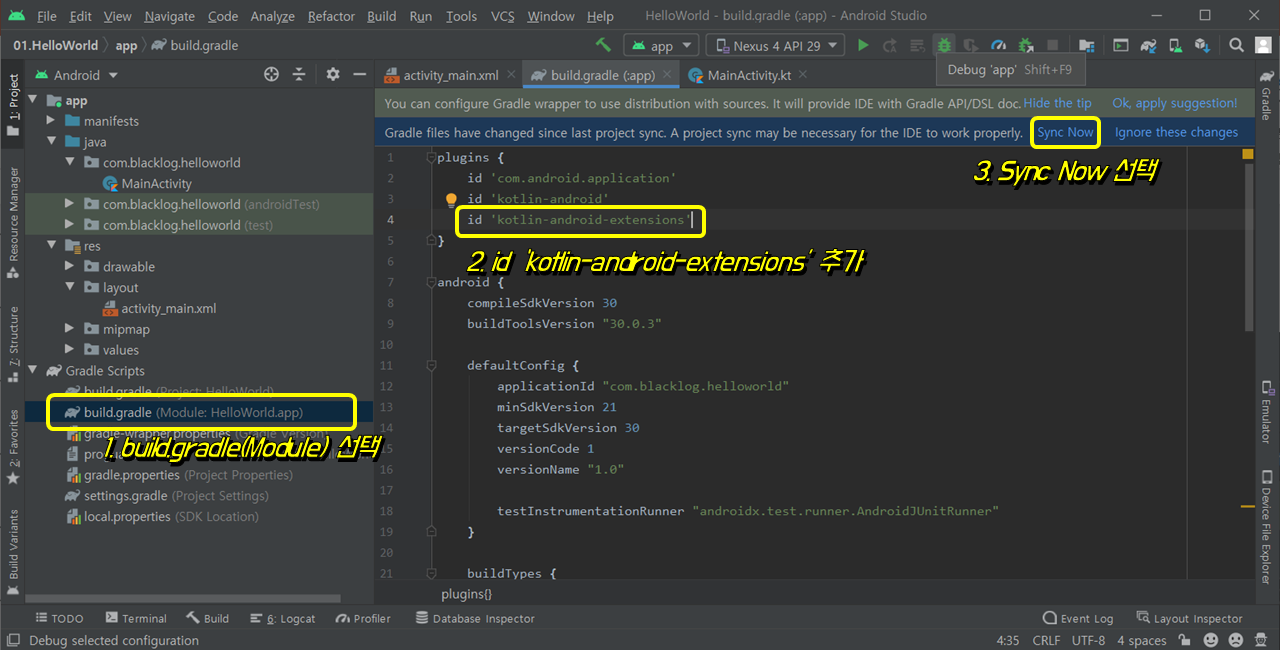Click the CRLF line separator in the status bar
The image size is (1280, 650).
(x=1046, y=641)
